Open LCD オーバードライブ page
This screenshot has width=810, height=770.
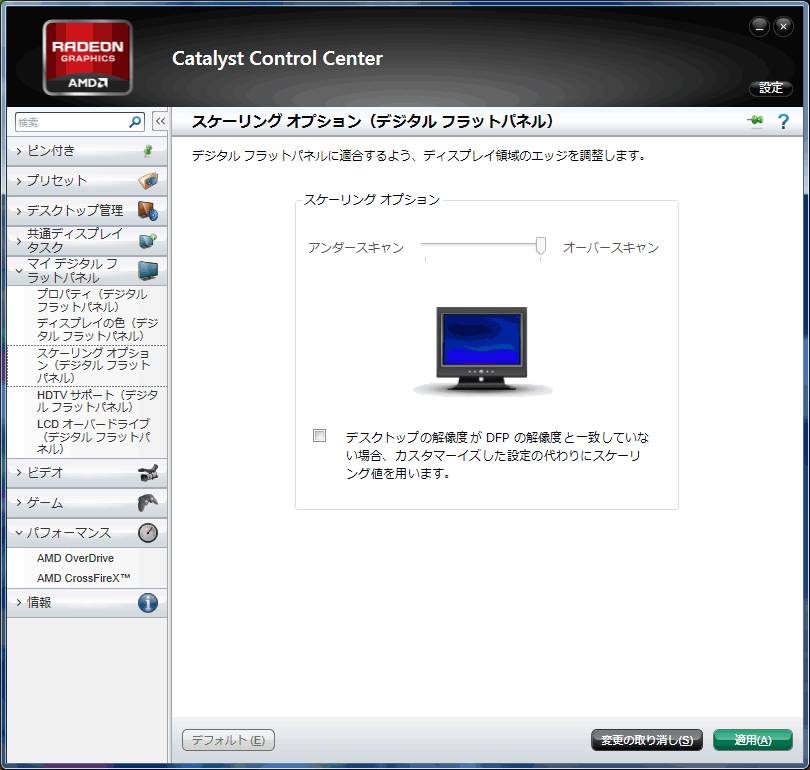point(94,436)
